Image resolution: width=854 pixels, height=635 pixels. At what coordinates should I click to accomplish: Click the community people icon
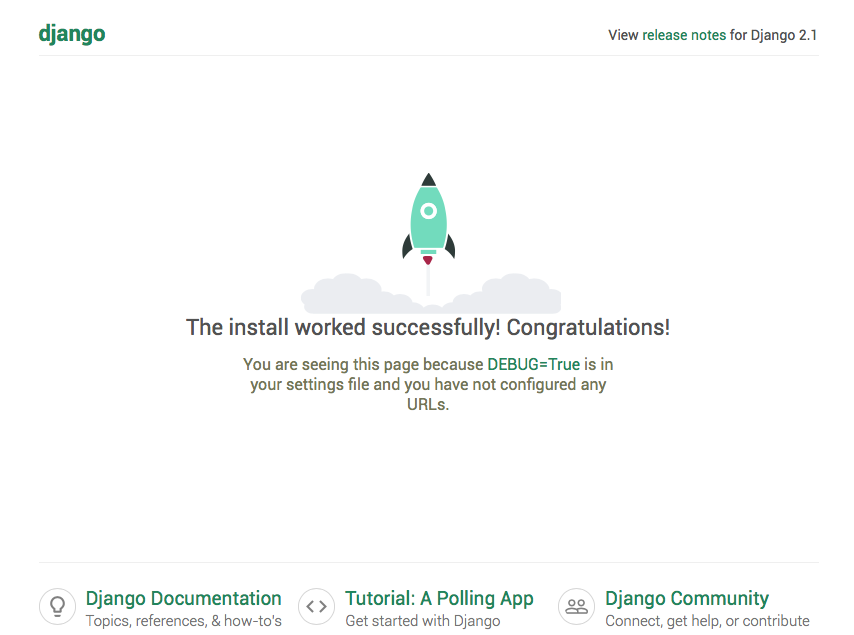coord(576,606)
